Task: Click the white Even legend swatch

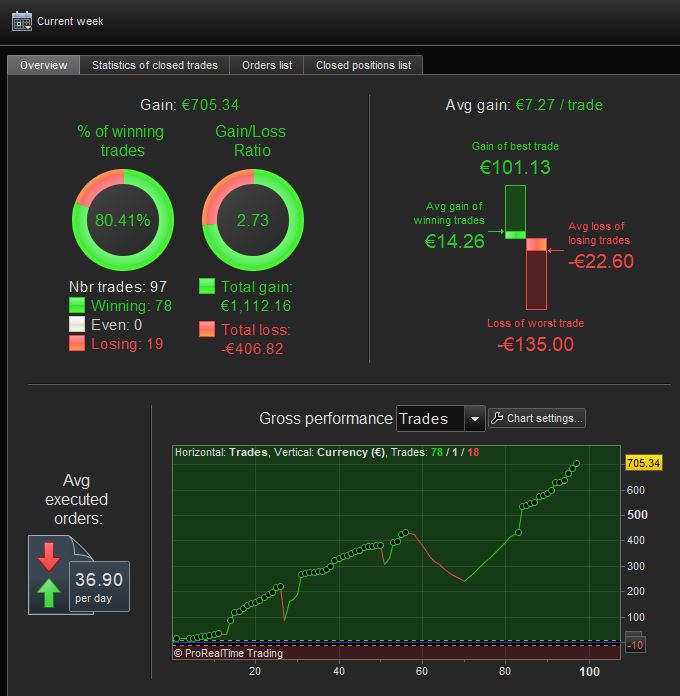Action: [77, 324]
